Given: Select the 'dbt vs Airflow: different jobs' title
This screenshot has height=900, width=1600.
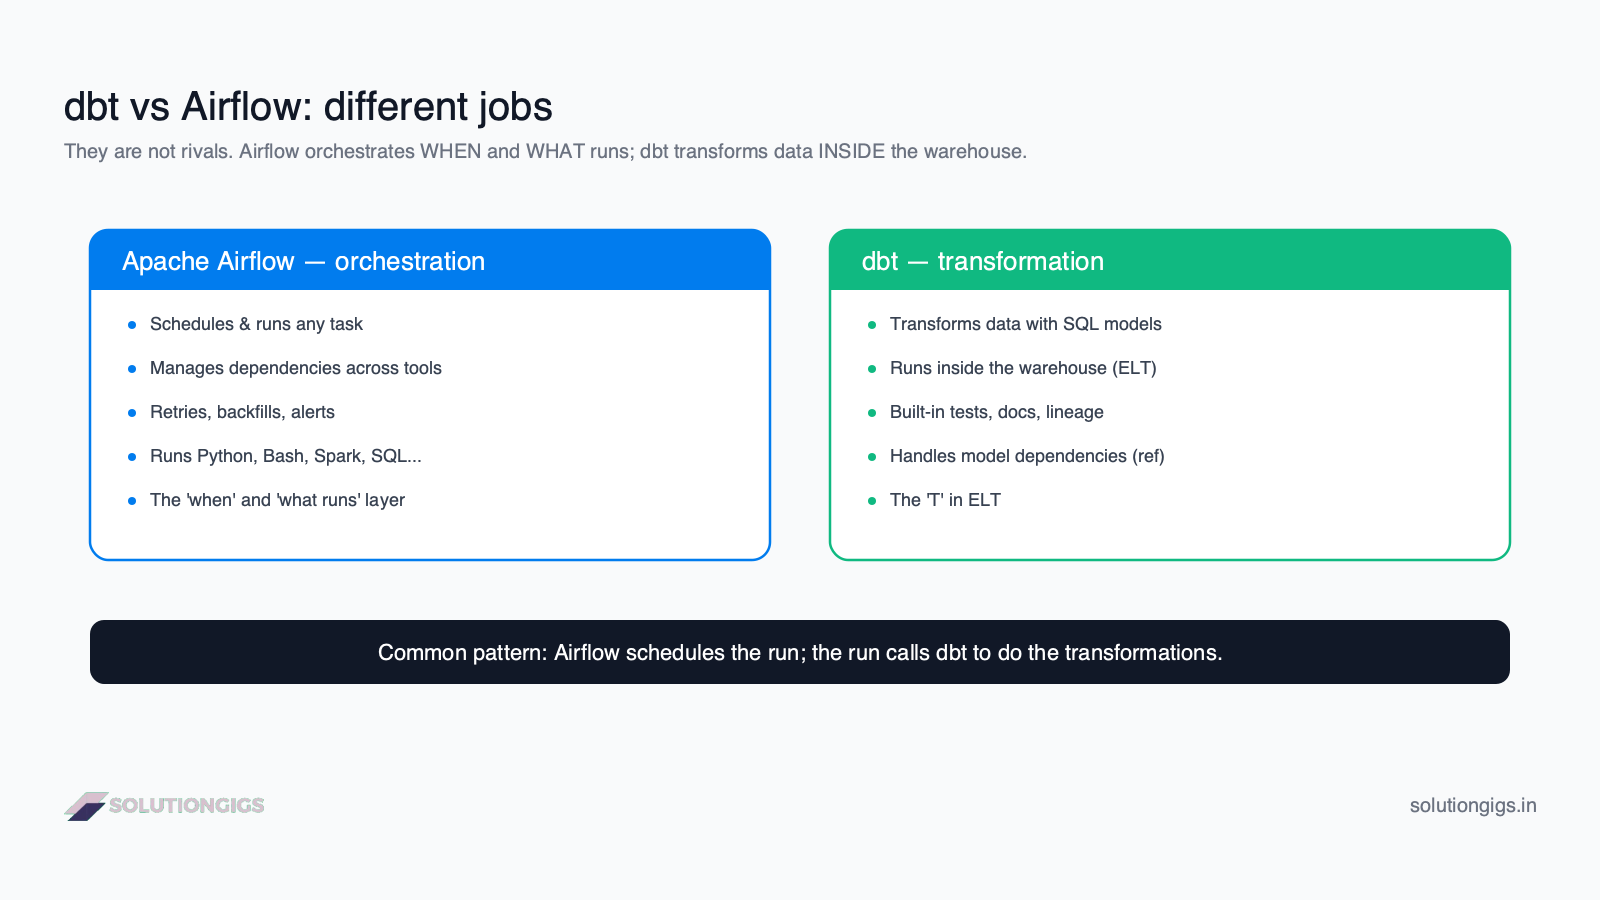Looking at the screenshot, I should [x=308, y=107].
